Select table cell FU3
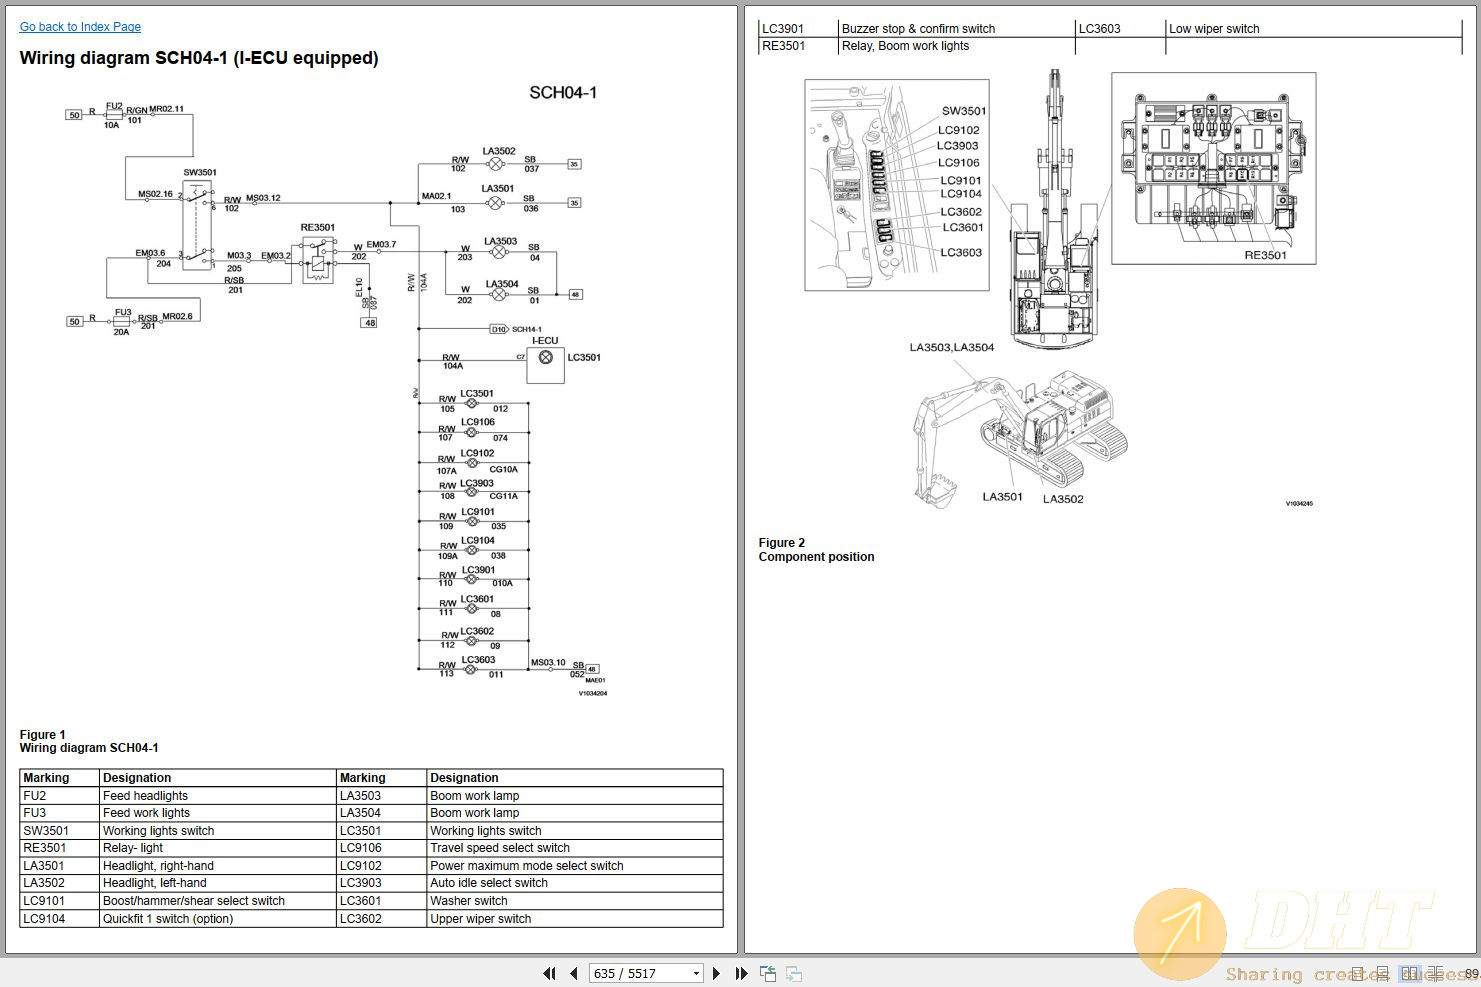 60,813
